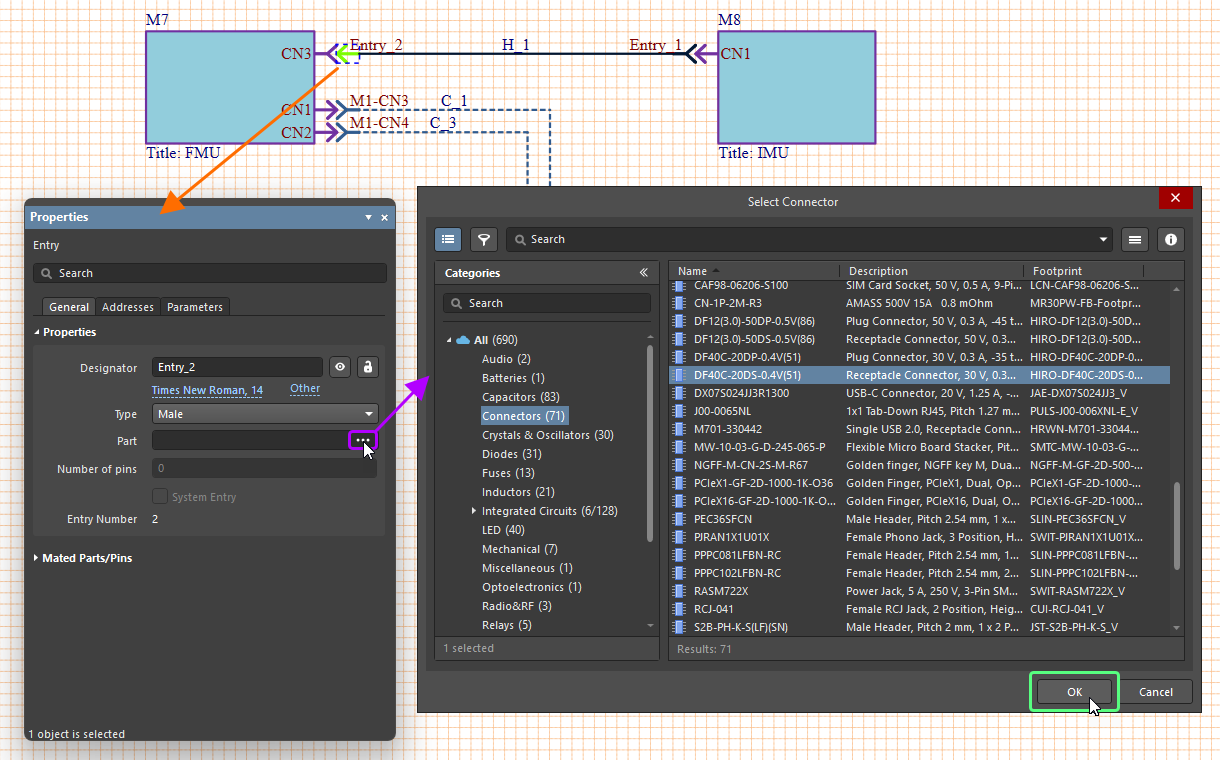Collapse the Categories panel with double chevron
The height and width of the screenshot is (760, 1220).
pyautogui.click(x=645, y=272)
